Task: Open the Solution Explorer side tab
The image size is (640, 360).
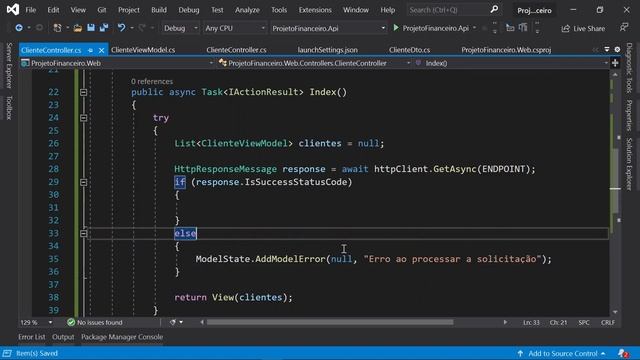Action: point(629,164)
